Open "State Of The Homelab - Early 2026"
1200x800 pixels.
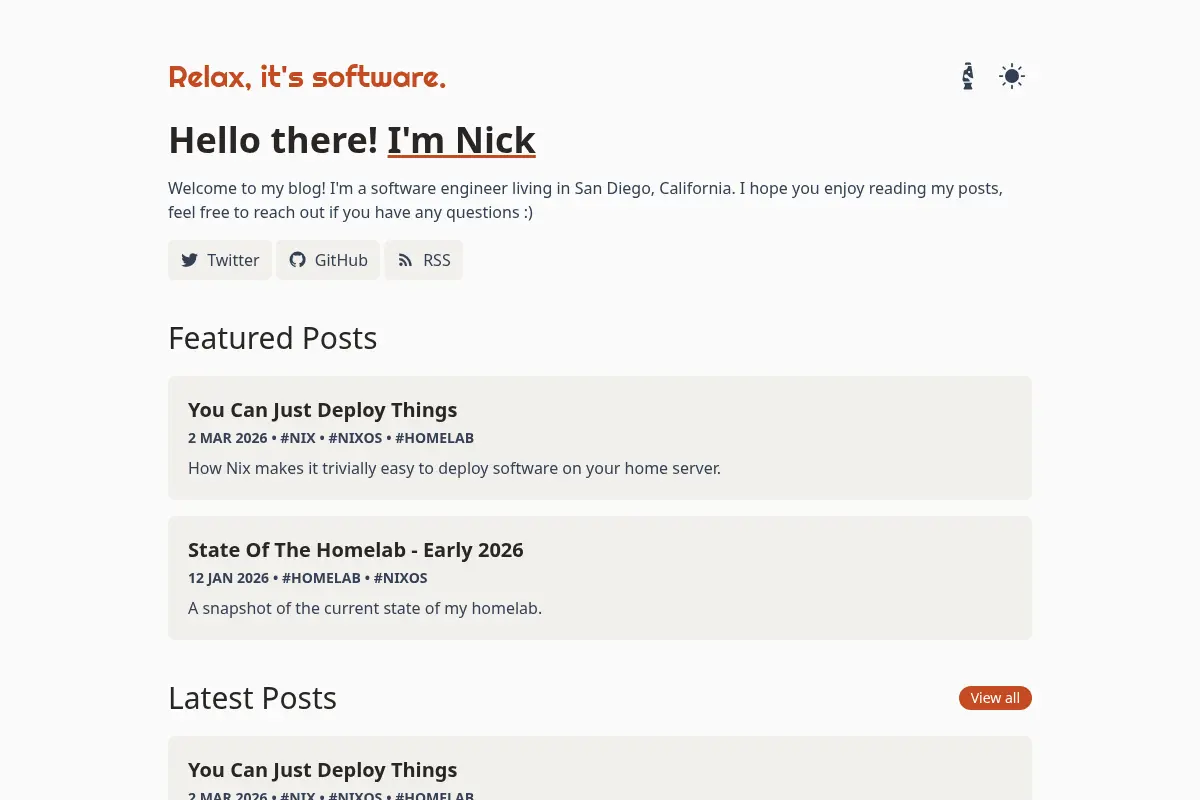[356, 550]
